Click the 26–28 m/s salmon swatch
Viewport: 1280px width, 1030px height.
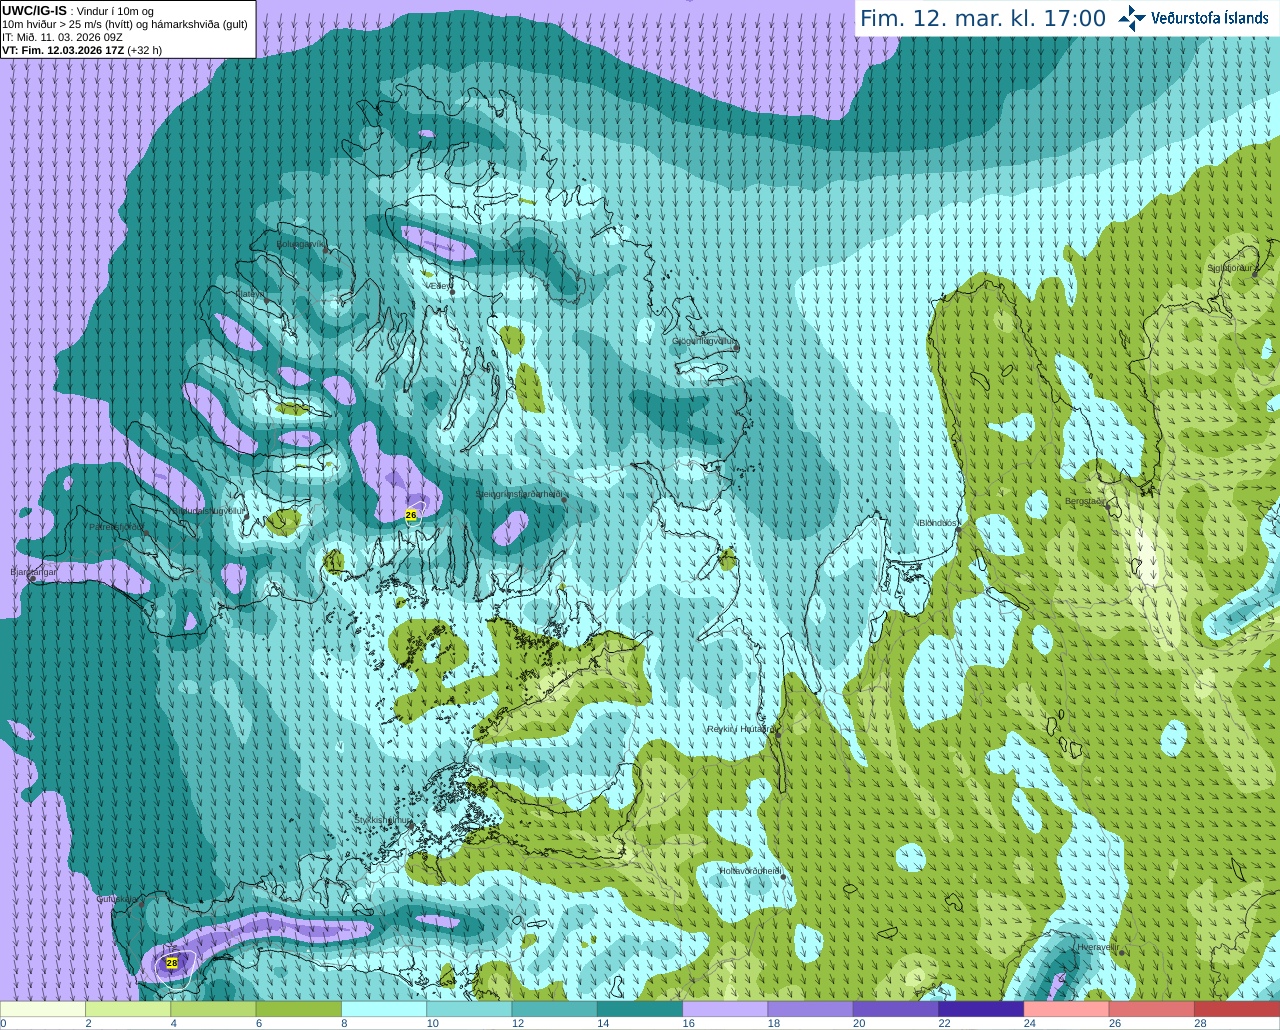[x=1152, y=1009]
